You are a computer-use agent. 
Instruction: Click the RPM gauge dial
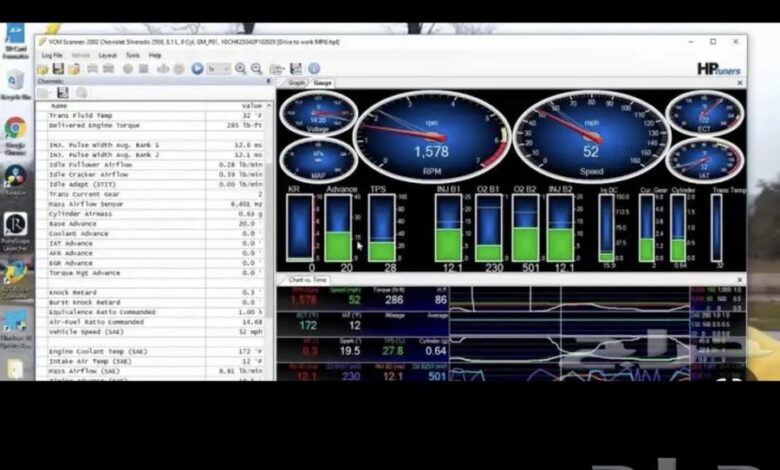coord(432,137)
